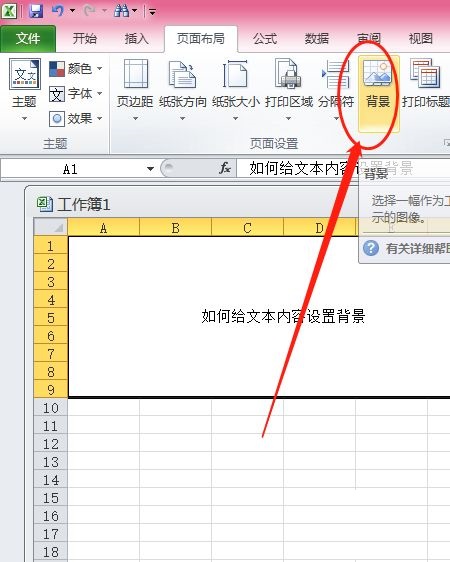Open the 颜色 (Colors) theme dropdown
Viewport: 450px width, 562px height.
pyautogui.click(x=76, y=68)
